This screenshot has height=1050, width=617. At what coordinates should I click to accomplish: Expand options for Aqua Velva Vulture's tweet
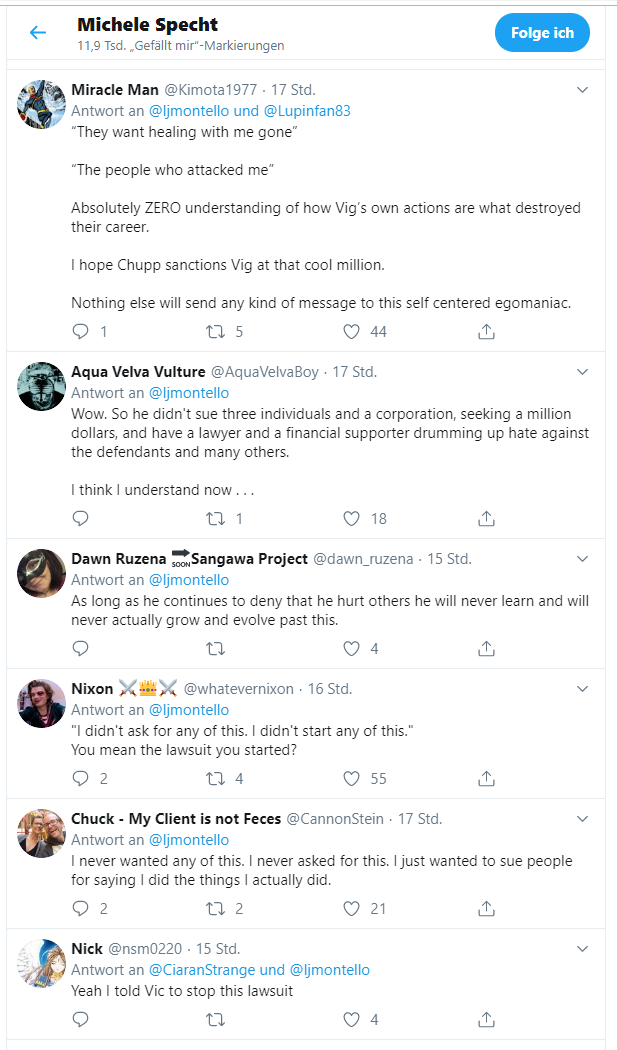(582, 372)
